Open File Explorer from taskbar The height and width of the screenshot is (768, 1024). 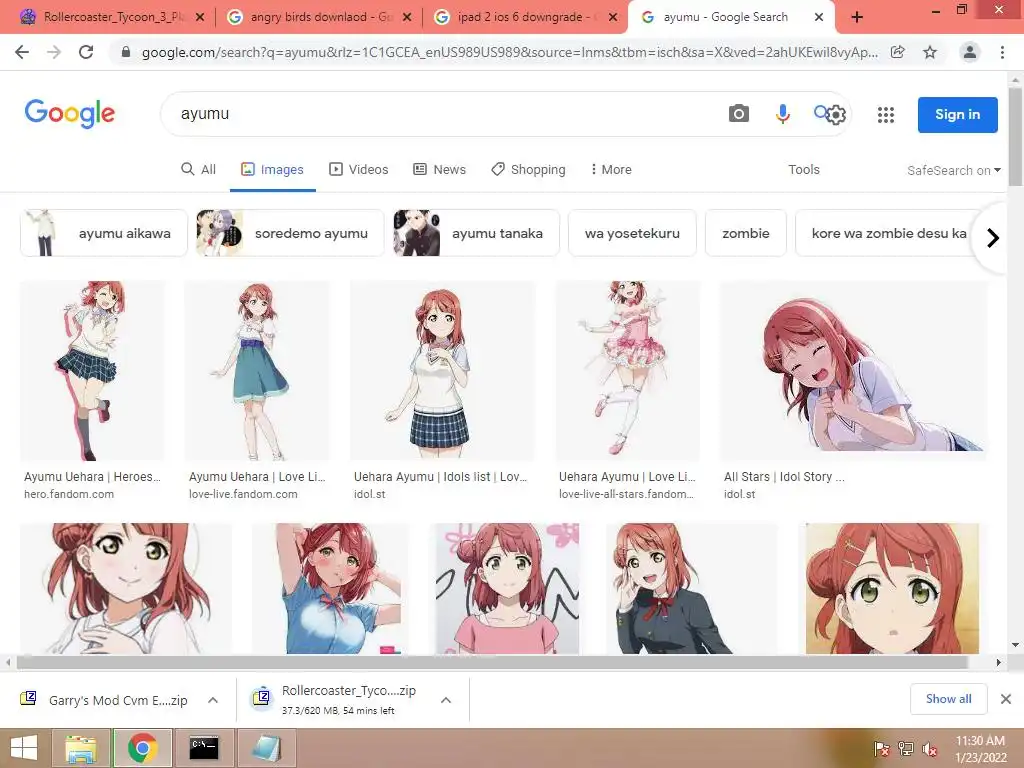[81, 748]
